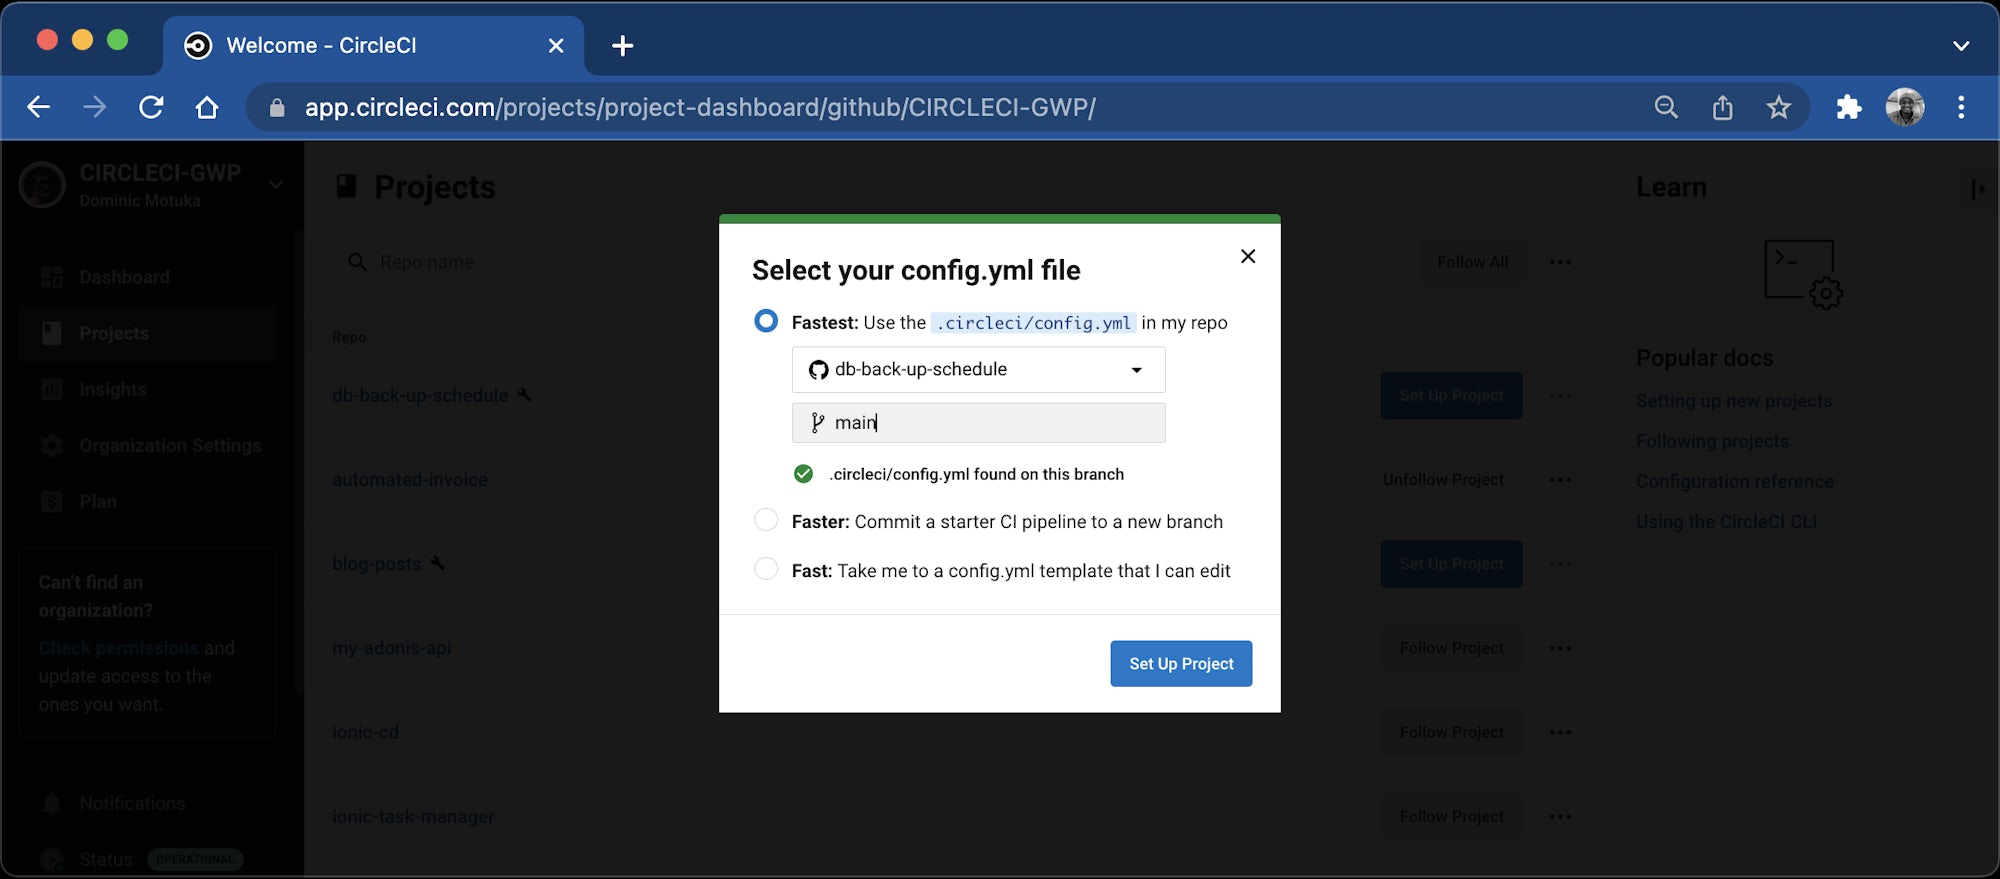Collapse the Learn panel
This screenshot has width=2000, height=879.
(x=1977, y=189)
